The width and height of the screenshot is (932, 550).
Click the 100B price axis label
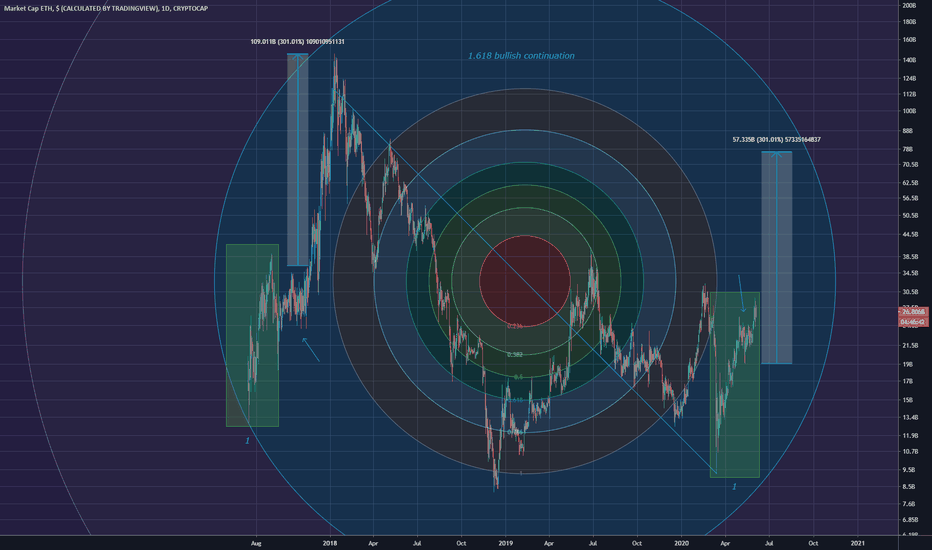[909, 111]
